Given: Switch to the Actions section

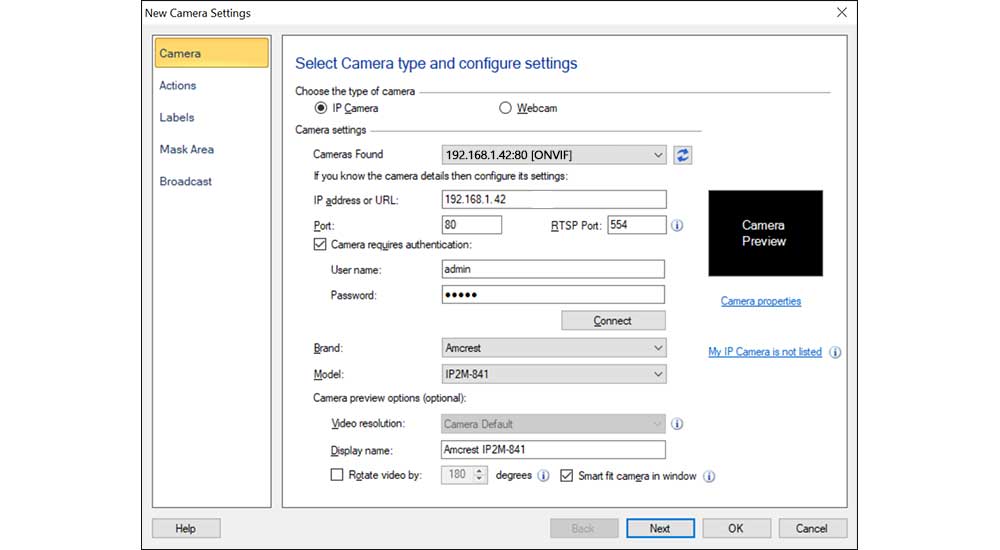Looking at the screenshot, I should click(x=178, y=86).
